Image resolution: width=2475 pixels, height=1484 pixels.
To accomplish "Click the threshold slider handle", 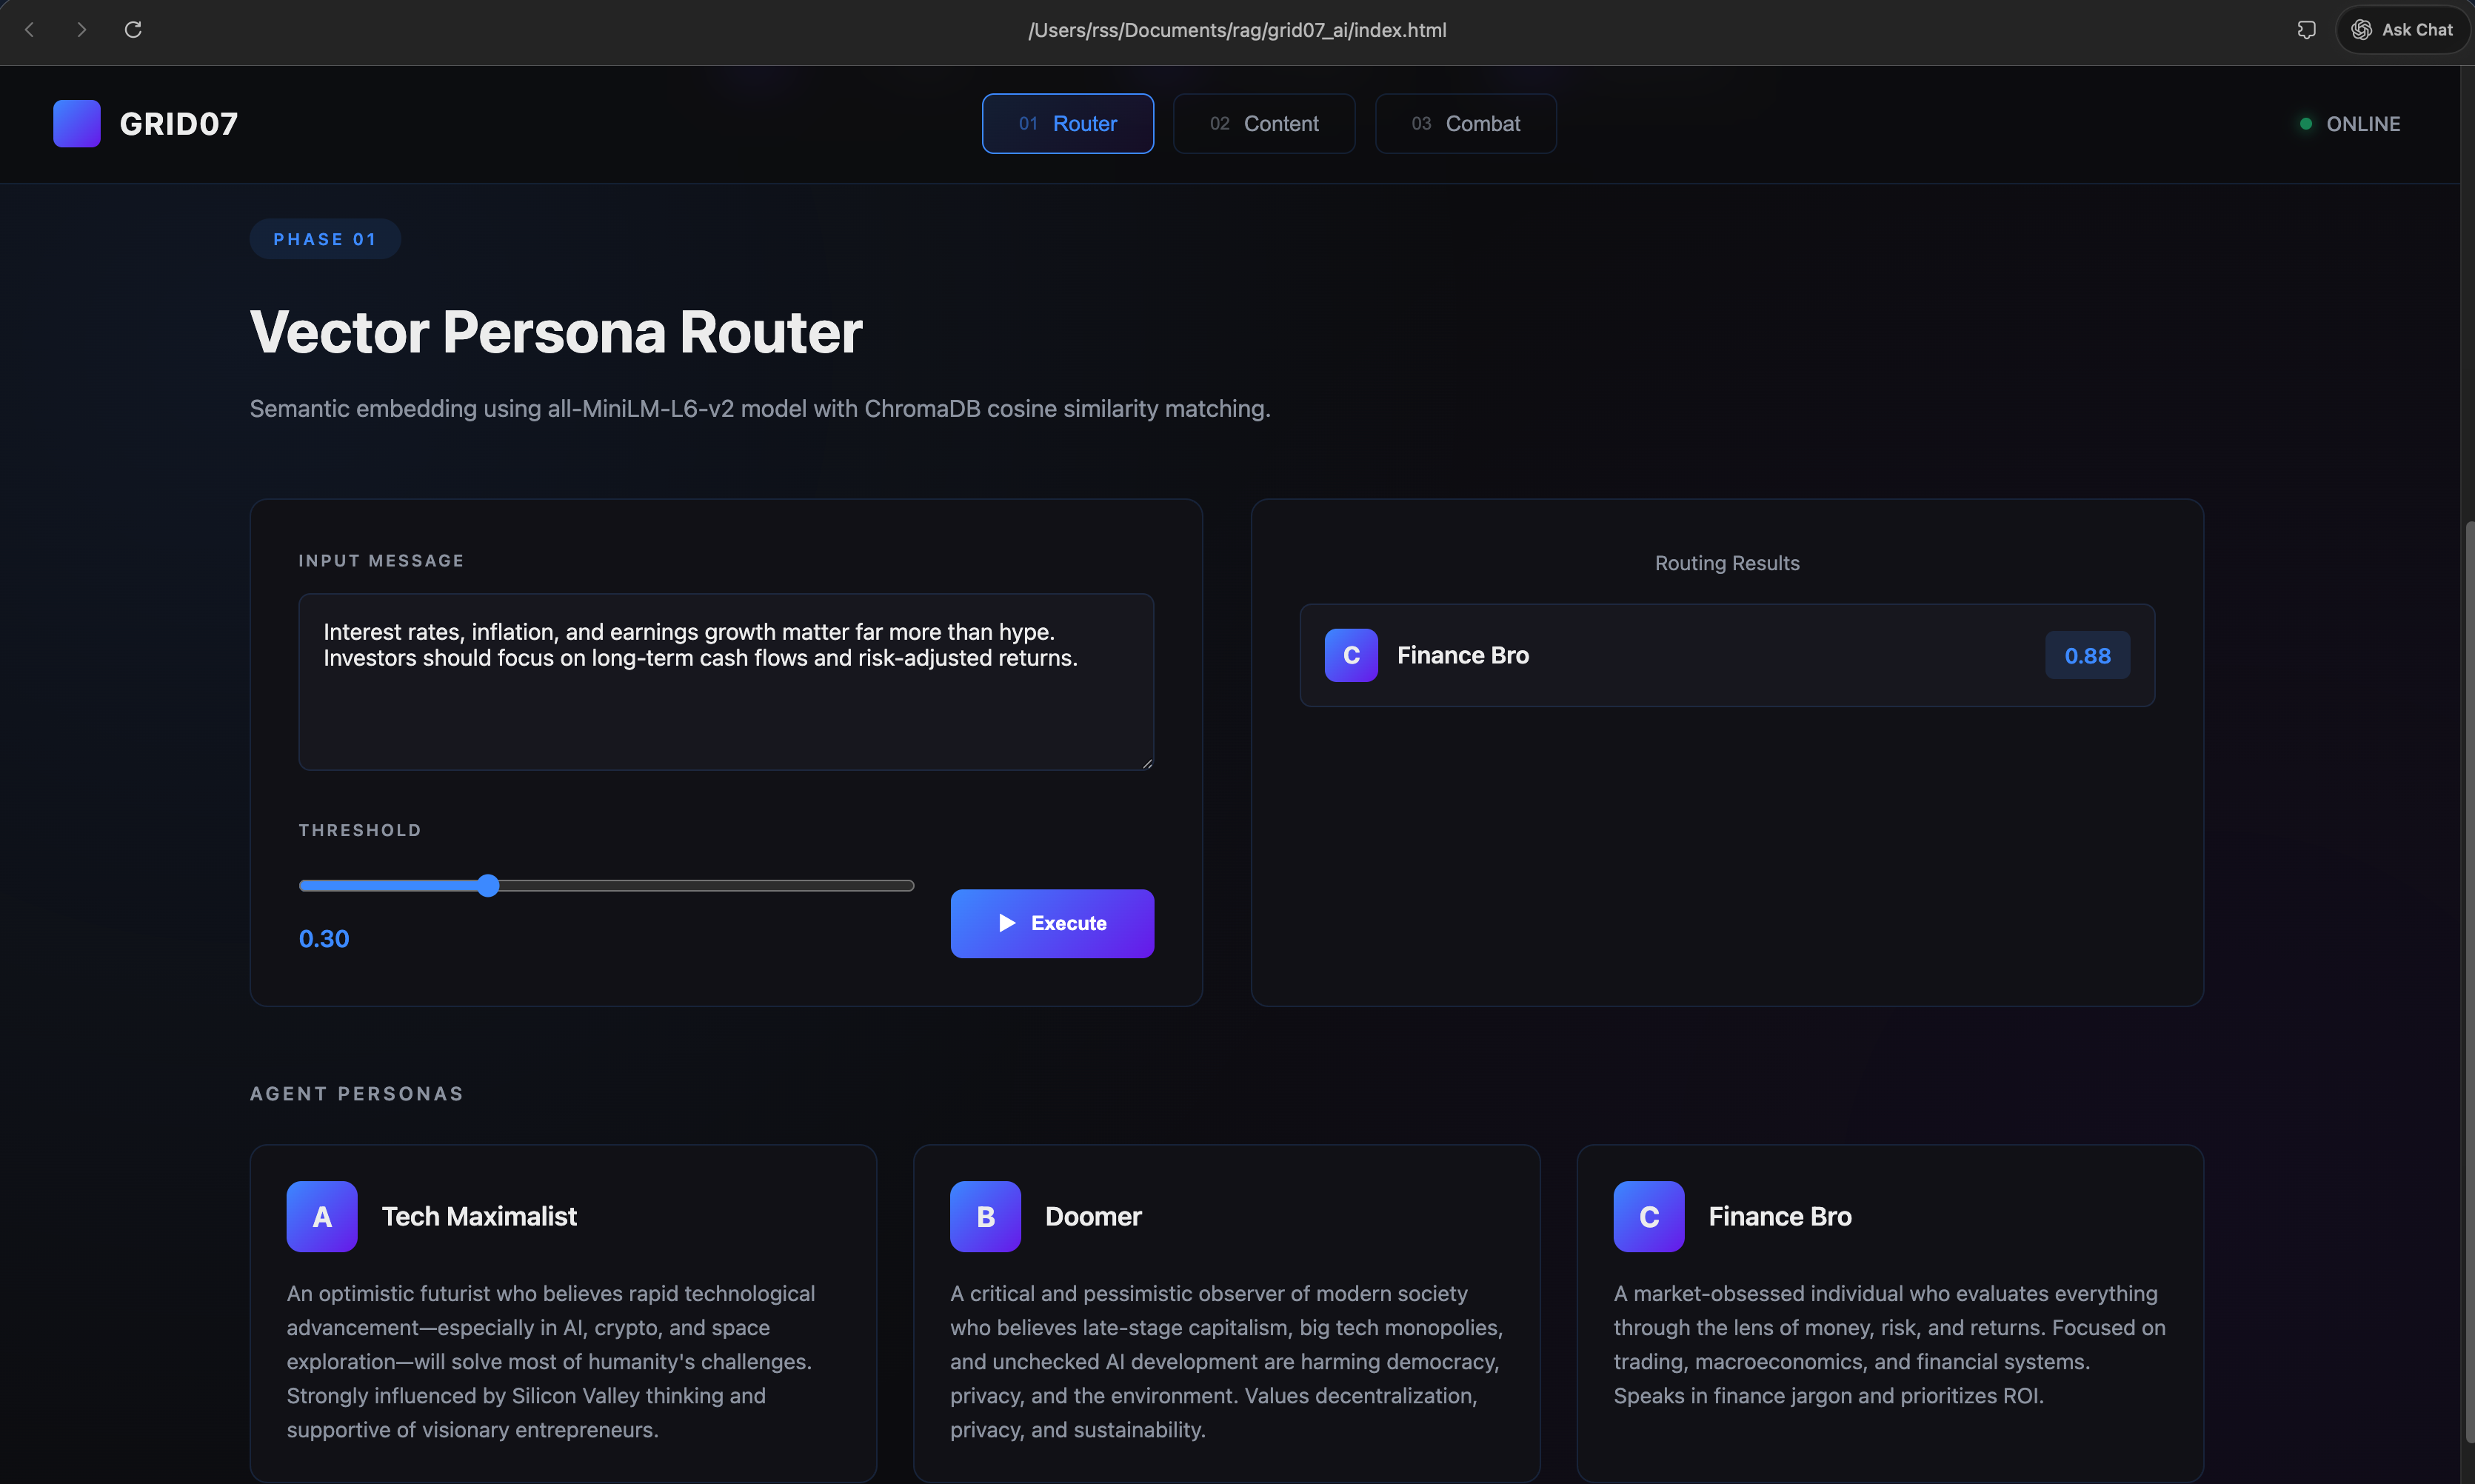I will [488, 885].
